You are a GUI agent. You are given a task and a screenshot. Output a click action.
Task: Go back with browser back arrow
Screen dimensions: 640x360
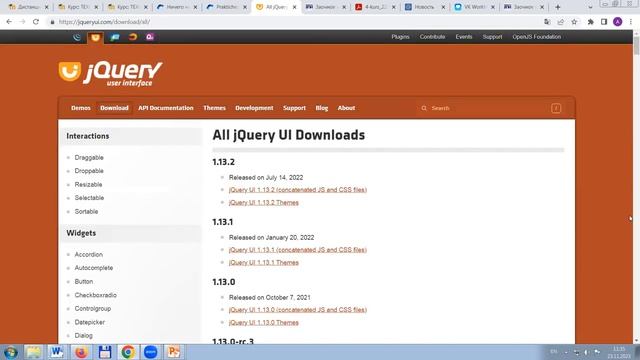click(9, 22)
